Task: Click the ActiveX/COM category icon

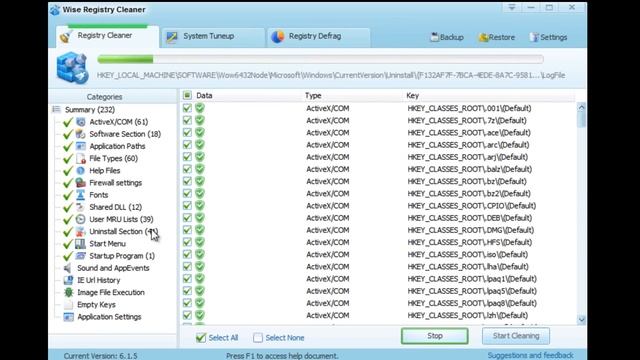Action: point(81,122)
